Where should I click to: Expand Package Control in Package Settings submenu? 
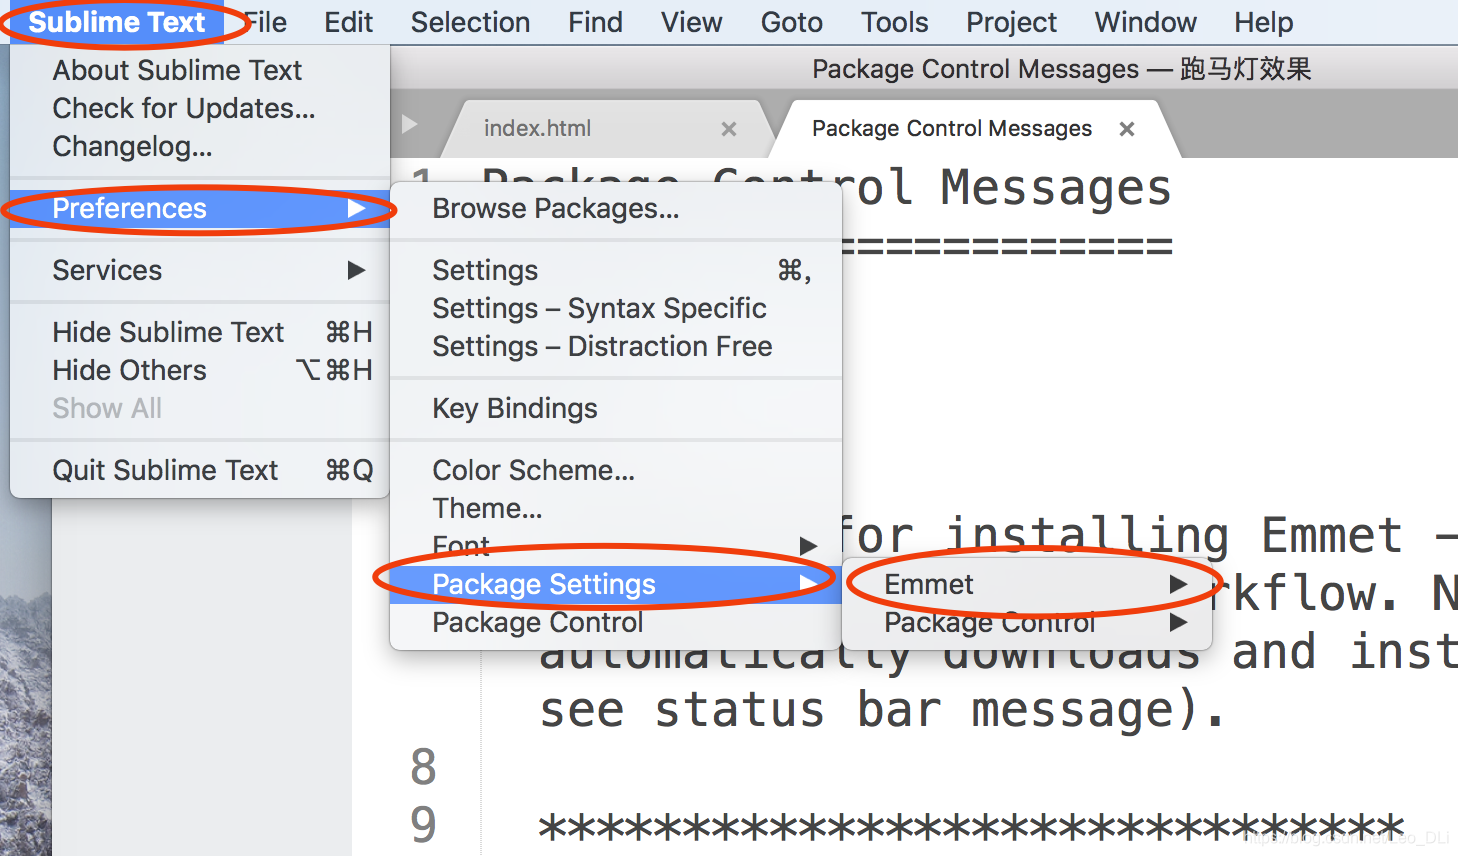(1027, 622)
